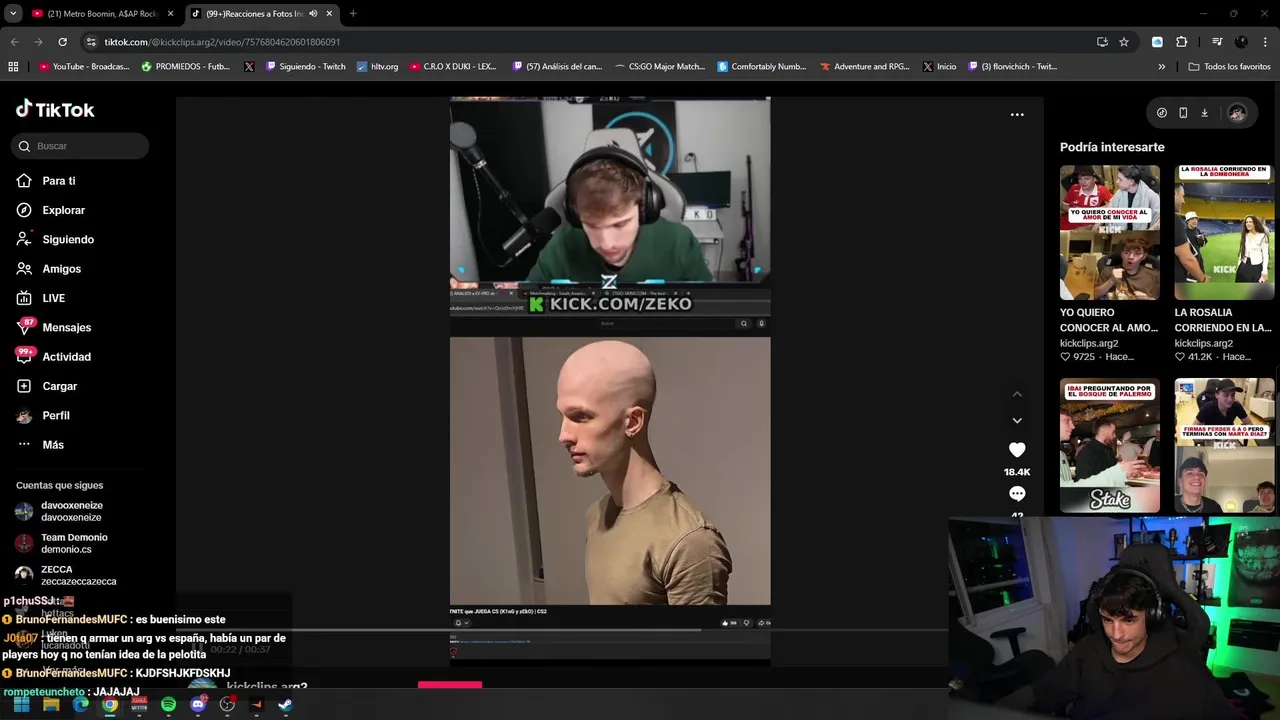The height and width of the screenshot is (720, 1280).
Task: Open the Inicio X bookmark
Action: (x=939, y=67)
